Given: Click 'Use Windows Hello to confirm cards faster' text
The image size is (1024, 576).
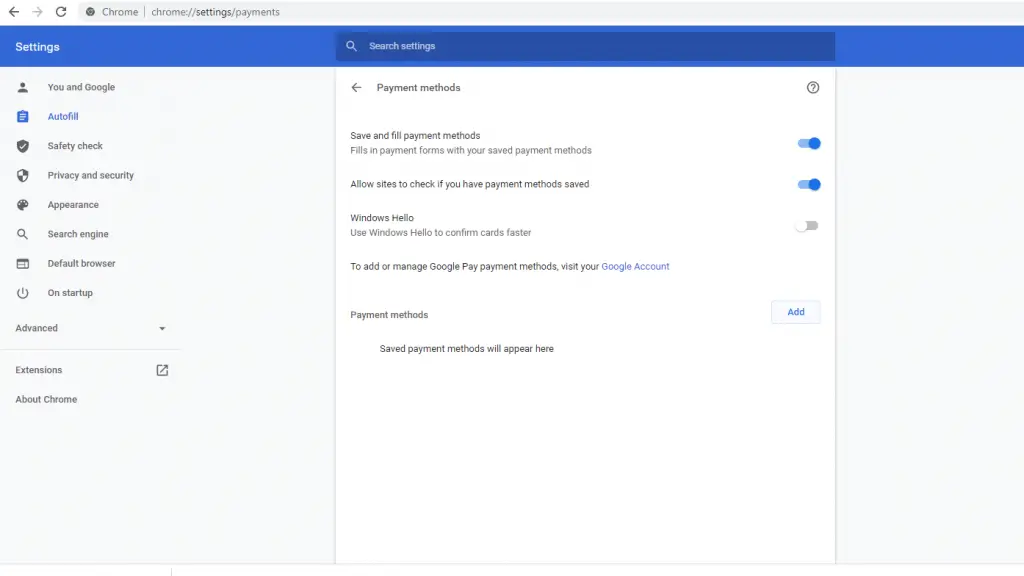Looking at the screenshot, I should (x=441, y=232).
